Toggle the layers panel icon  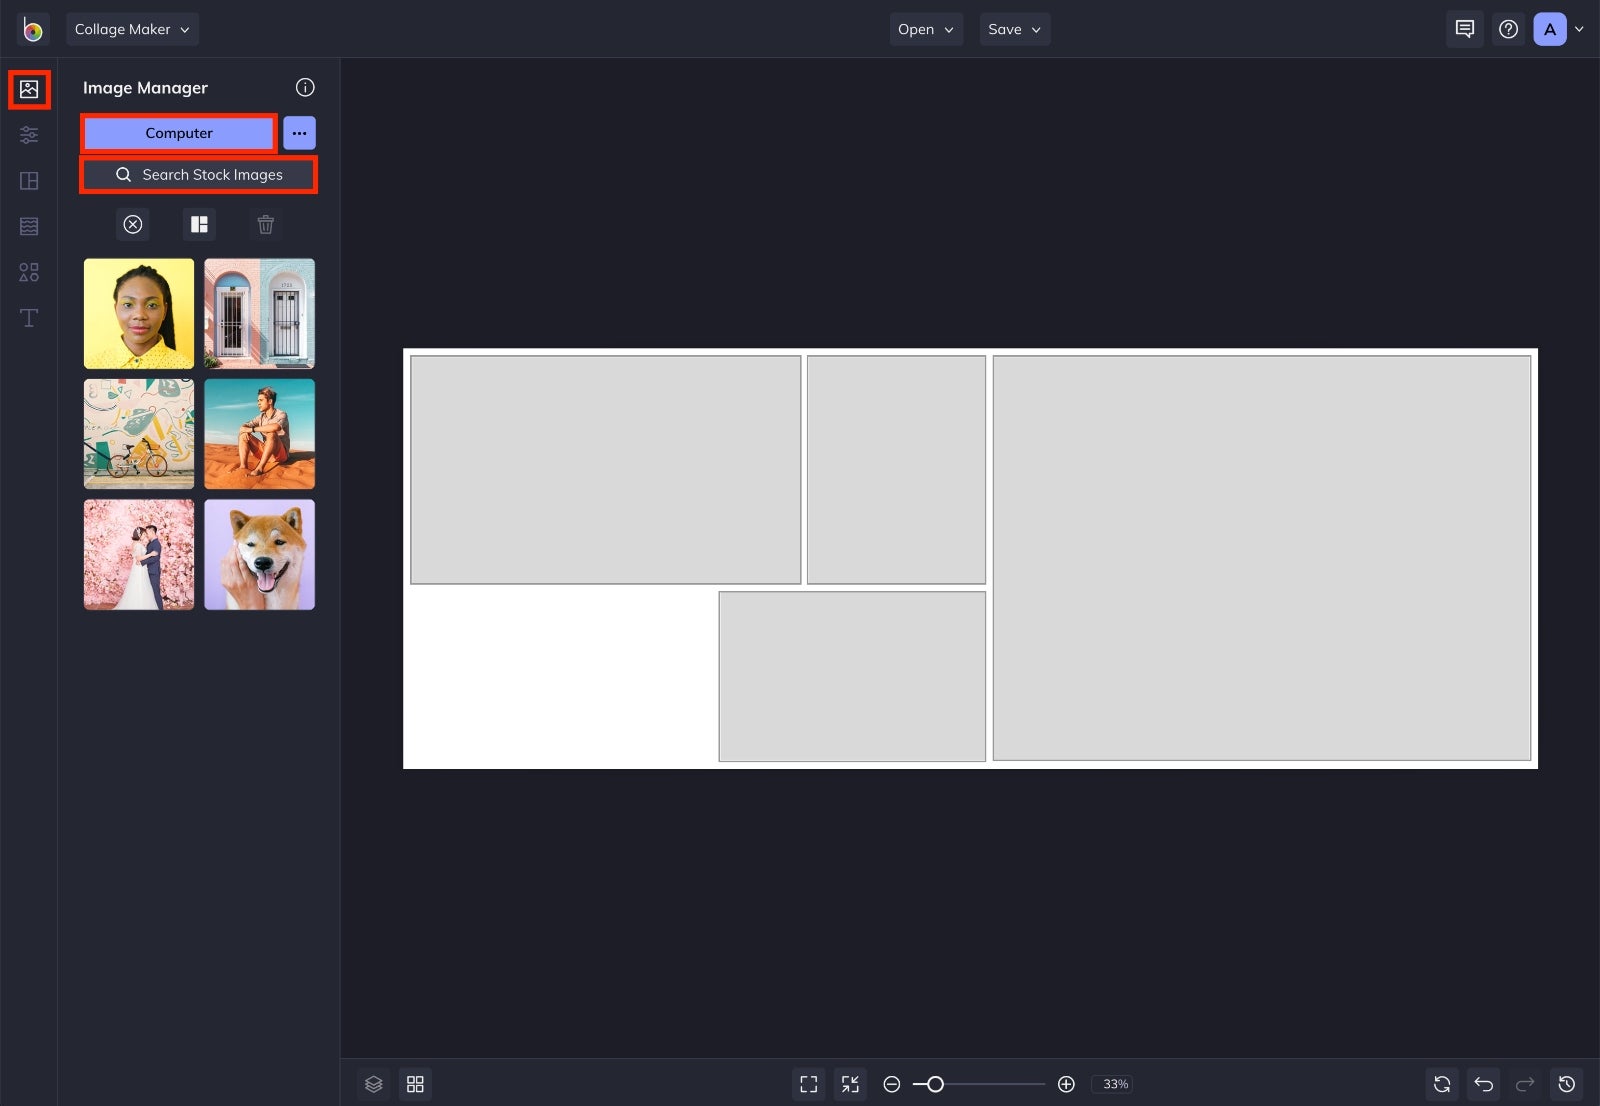click(374, 1084)
